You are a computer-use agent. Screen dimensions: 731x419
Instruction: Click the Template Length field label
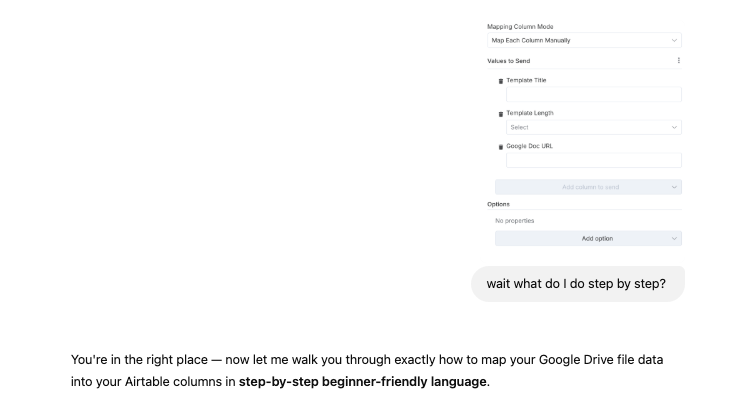point(529,113)
